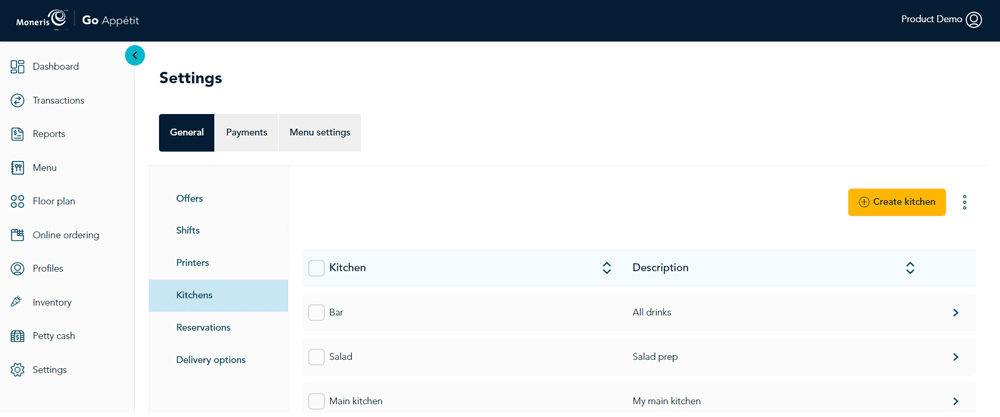The image size is (1000, 417).
Task: Click the Inventory carrot icon
Action: 17,302
